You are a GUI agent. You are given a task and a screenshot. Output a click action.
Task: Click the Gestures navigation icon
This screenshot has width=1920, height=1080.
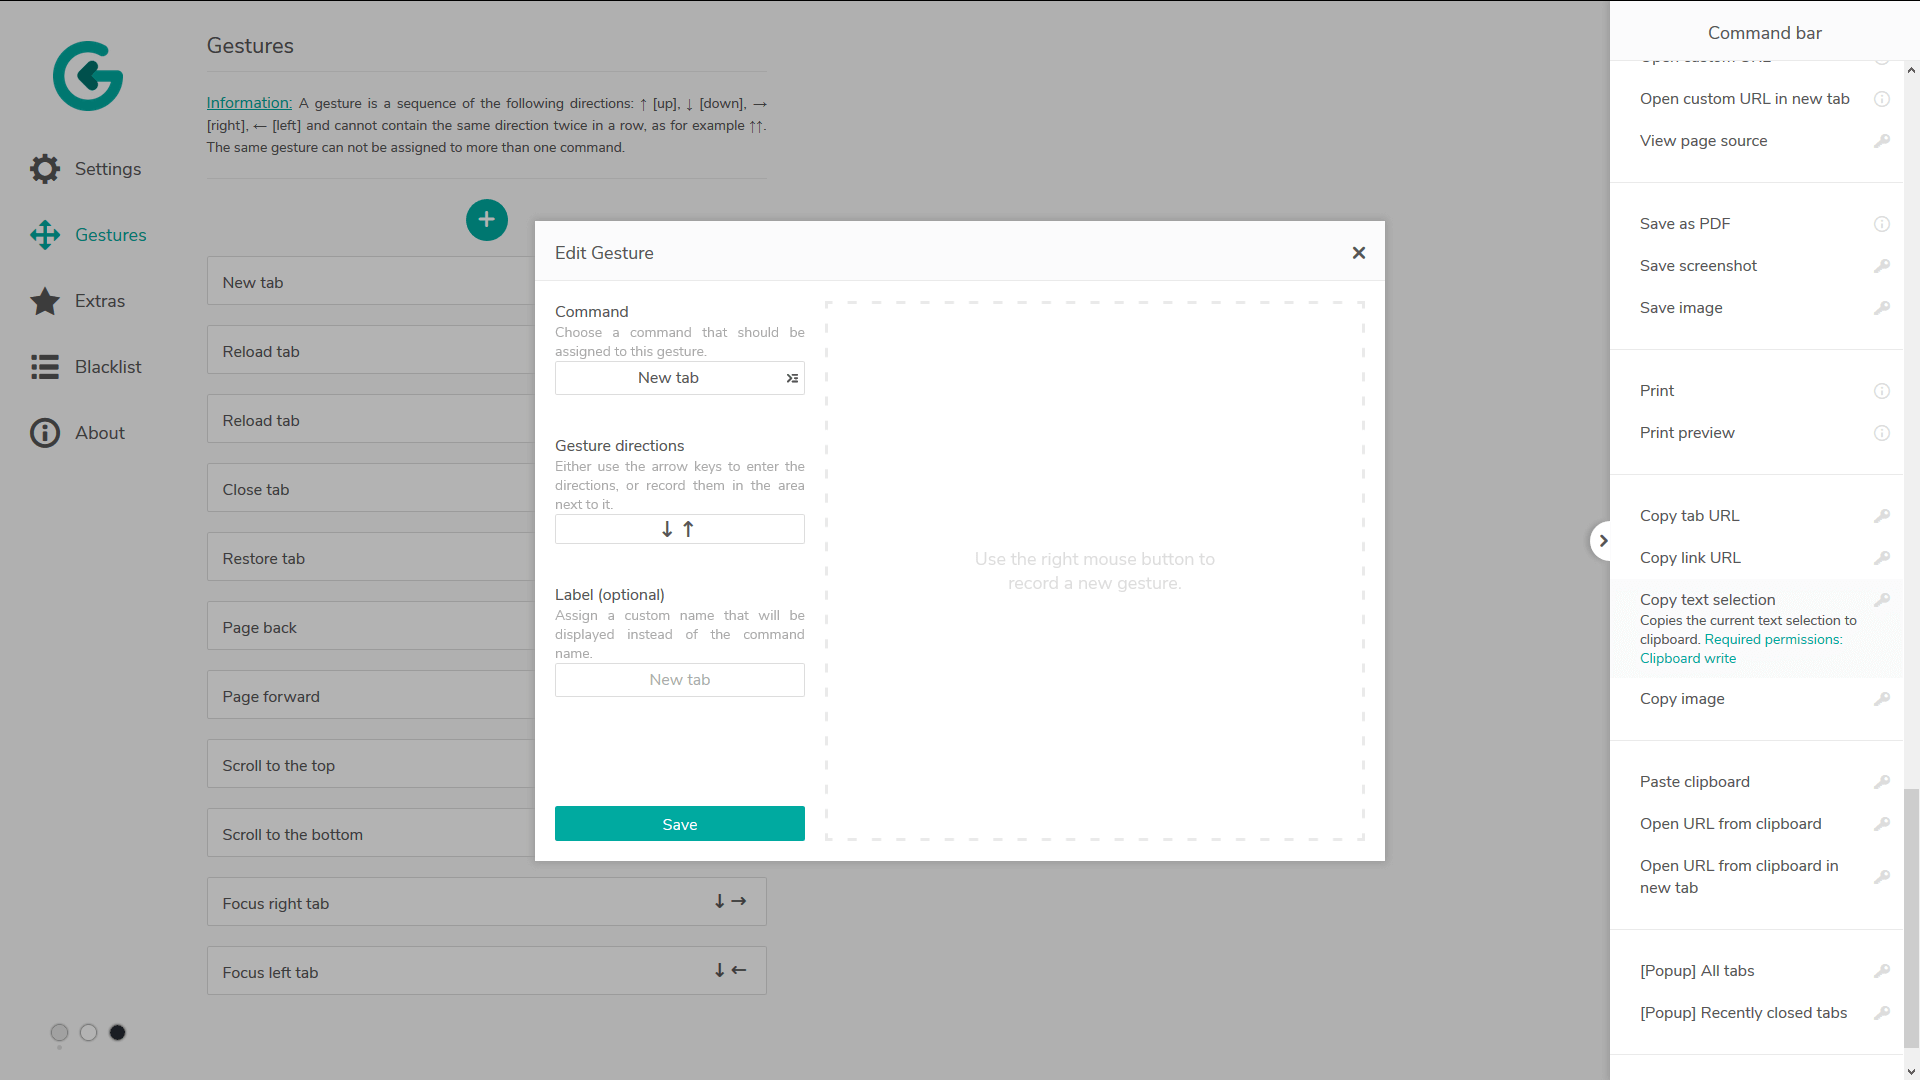point(45,235)
